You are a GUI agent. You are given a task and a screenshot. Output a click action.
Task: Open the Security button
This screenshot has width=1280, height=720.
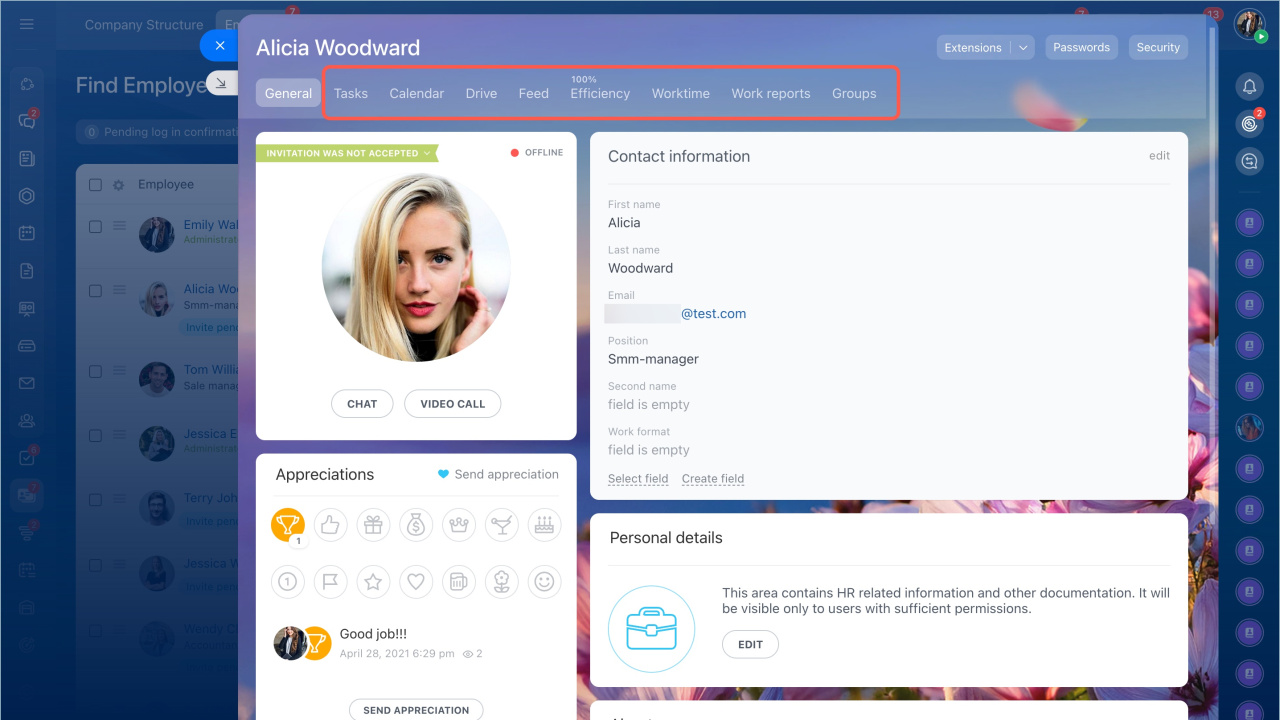[1158, 47]
